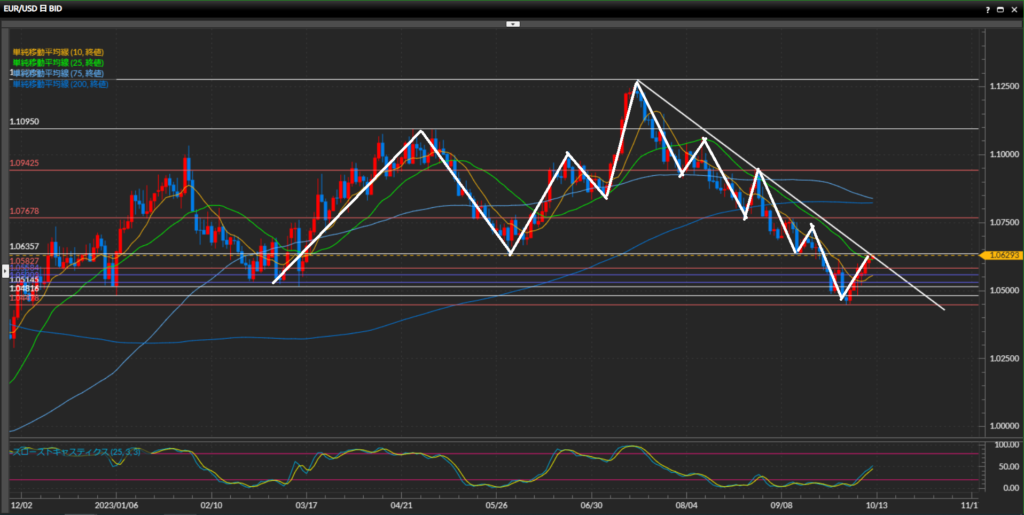Maximize the EUR/USD chart window
Screen dimensions: 1024x515
point(1001,9)
